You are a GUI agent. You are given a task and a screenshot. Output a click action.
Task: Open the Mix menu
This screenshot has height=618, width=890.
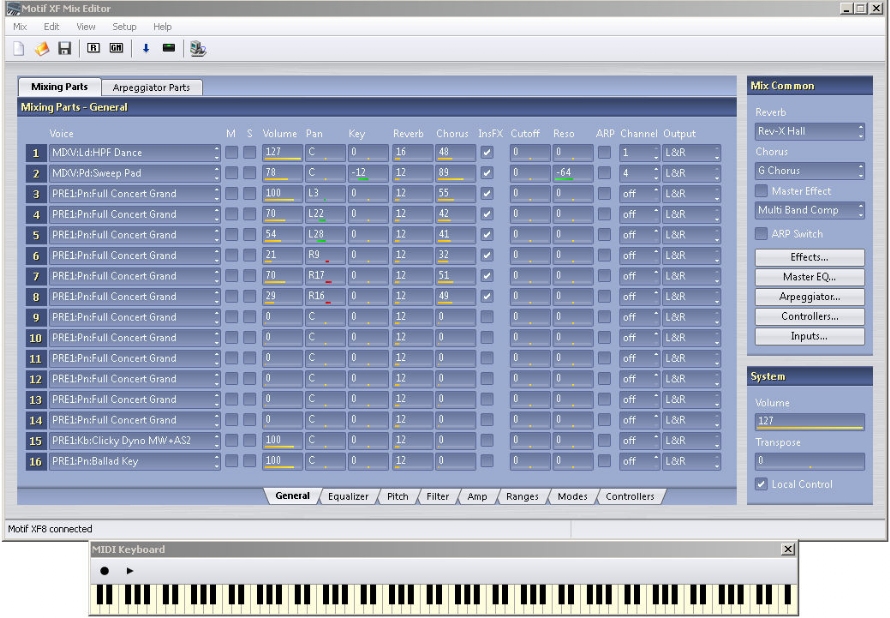(x=20, y=27)
